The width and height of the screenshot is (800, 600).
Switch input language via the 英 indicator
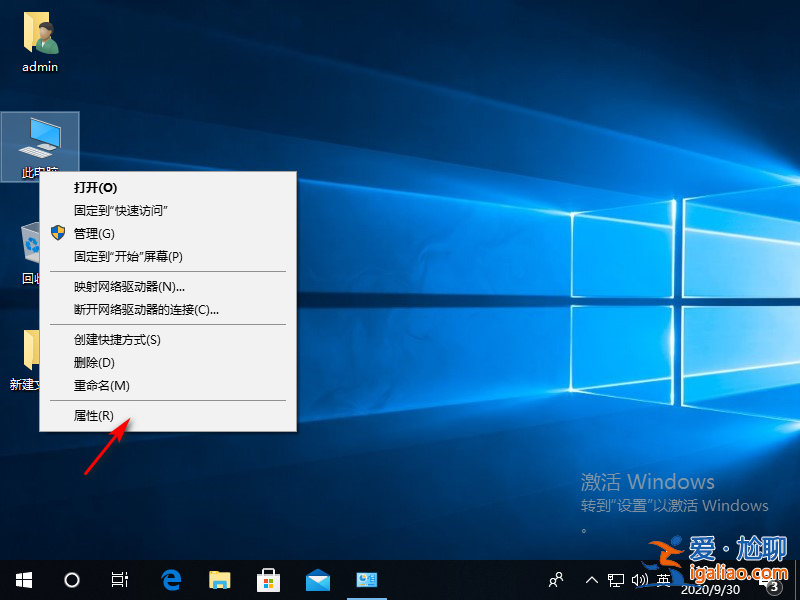coord(663,579)
